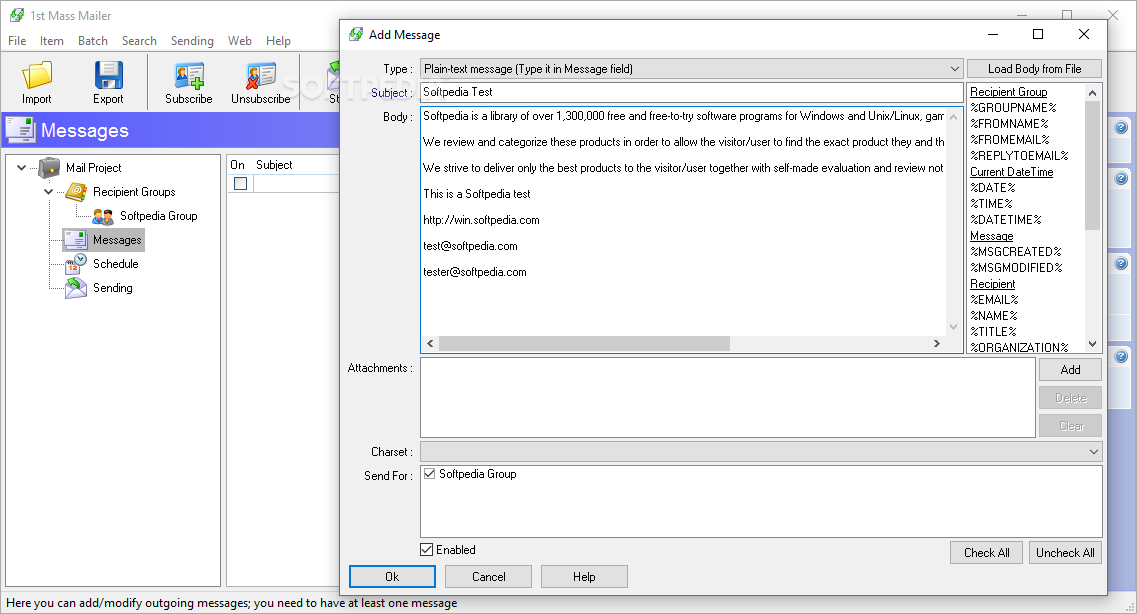Click the macro list scroll down arrow
The image size is (1137, 614).
1092,344
